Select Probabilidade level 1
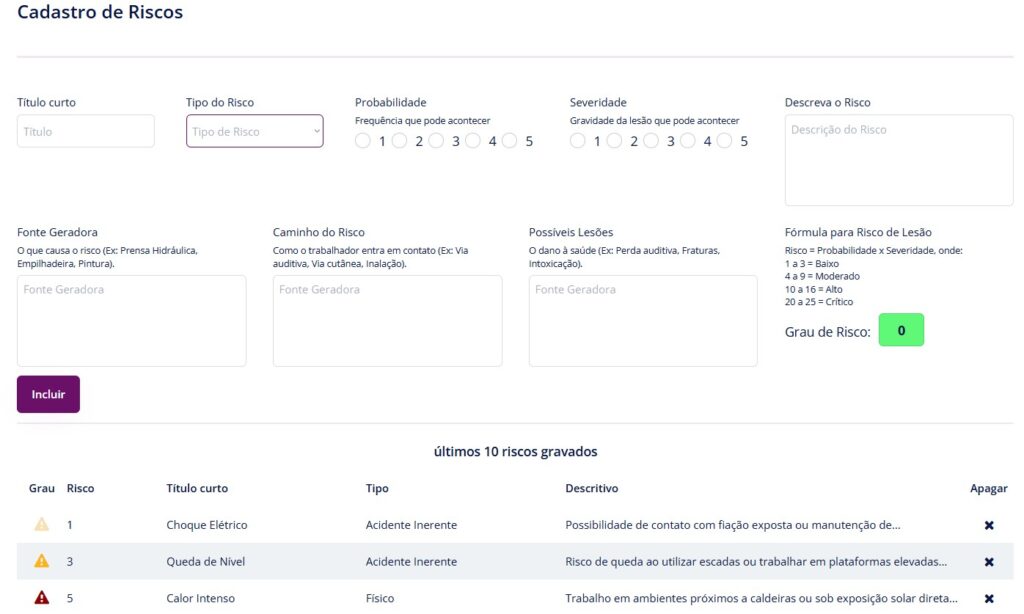1024x614 pixels. (x=363, y=141)
